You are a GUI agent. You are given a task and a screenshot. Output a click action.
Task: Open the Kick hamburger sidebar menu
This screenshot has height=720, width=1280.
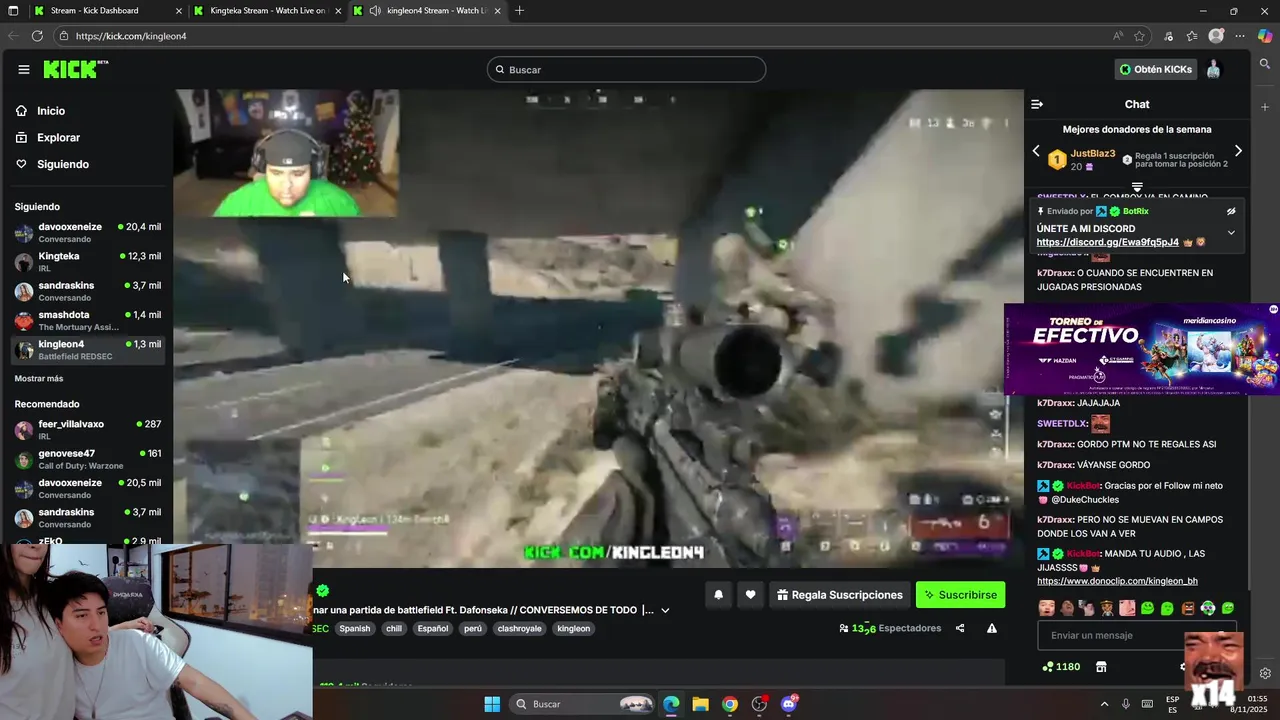(x=23, y=69)
